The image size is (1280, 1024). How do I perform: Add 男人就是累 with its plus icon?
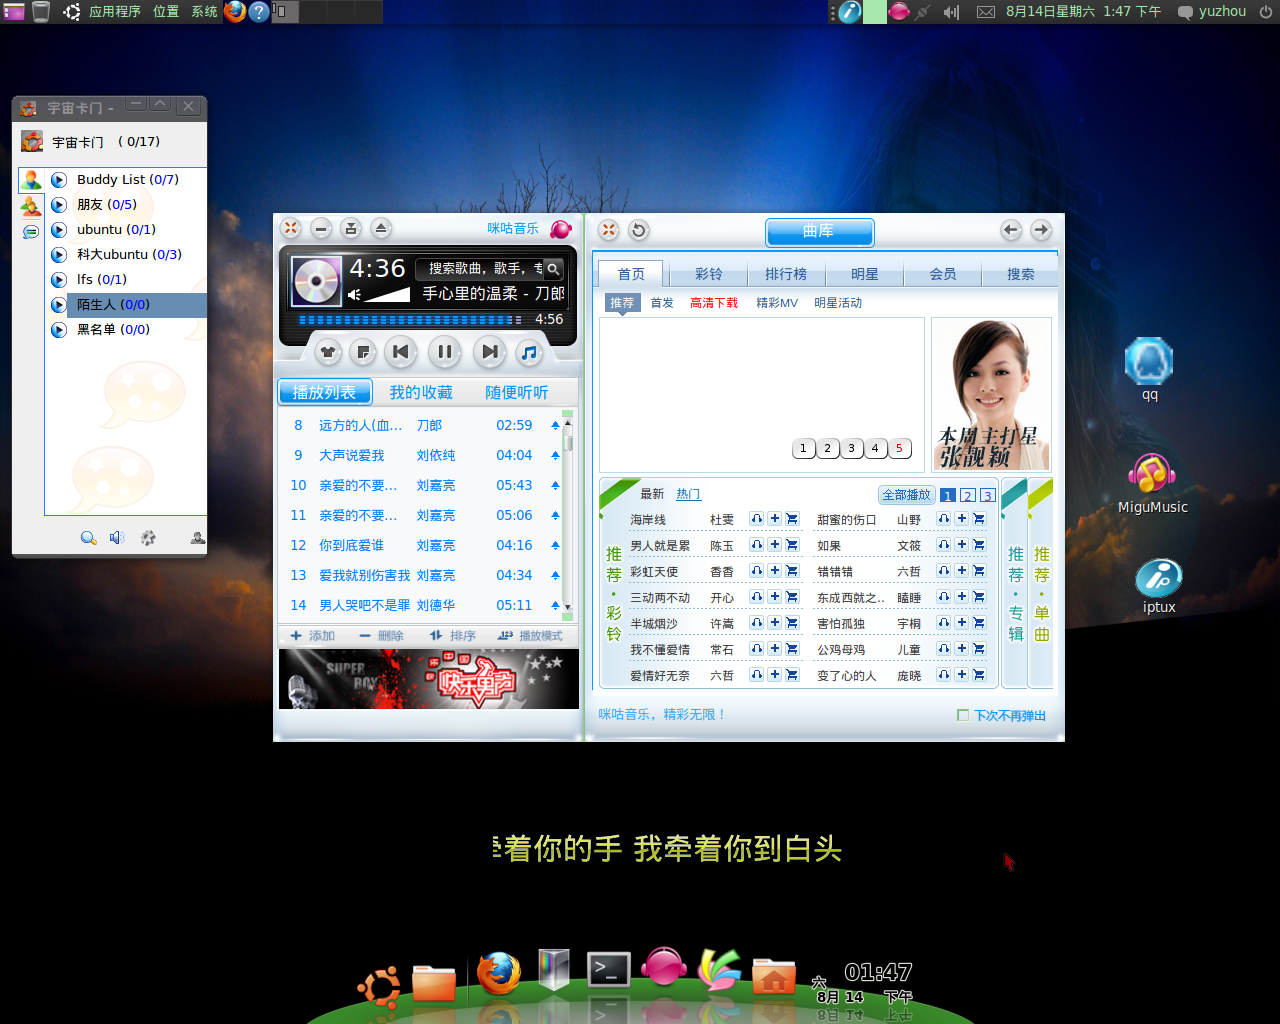pyautogui.click(x=774, y=545)
